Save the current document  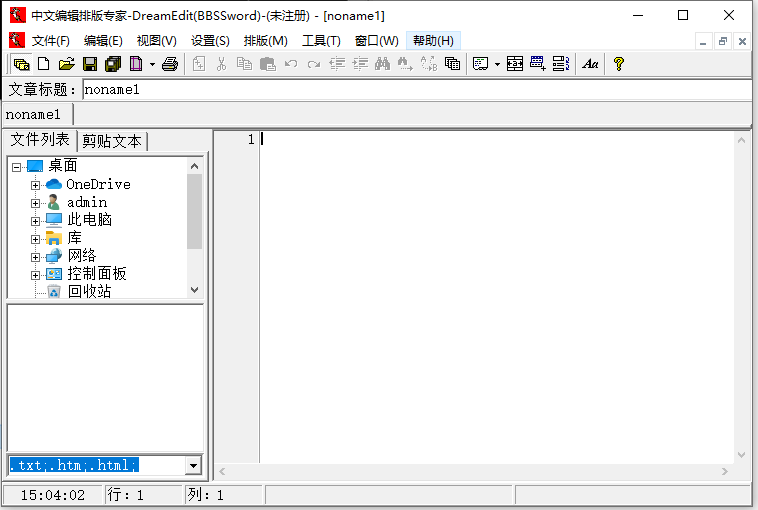90,64
